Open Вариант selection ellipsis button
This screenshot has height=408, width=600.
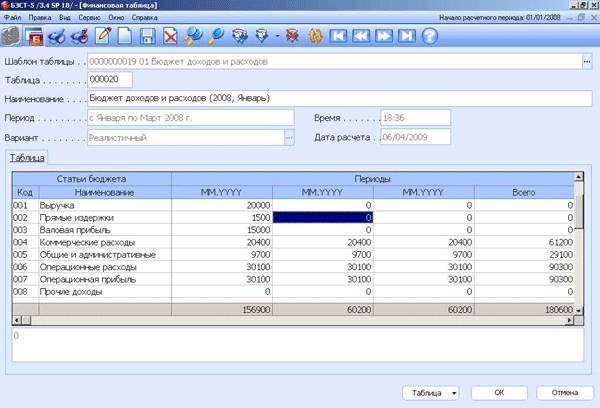pyautogui.click(x=289, y=138)
